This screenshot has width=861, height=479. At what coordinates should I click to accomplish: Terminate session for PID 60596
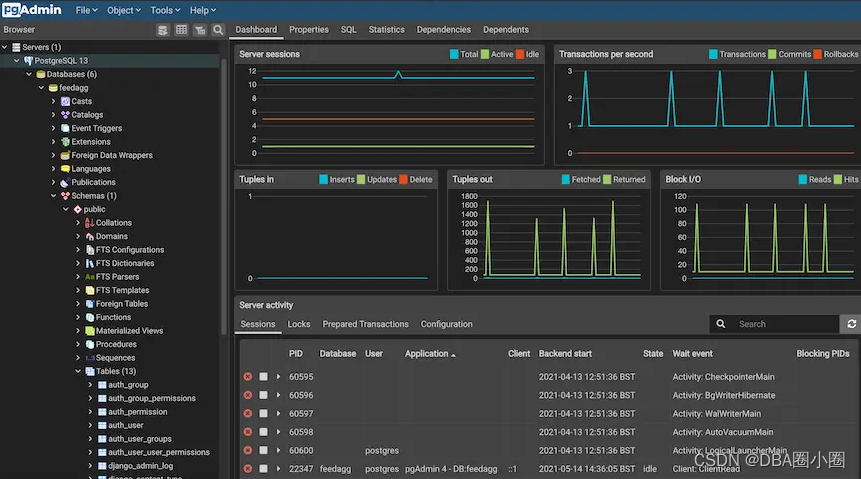tap(248, 395)
